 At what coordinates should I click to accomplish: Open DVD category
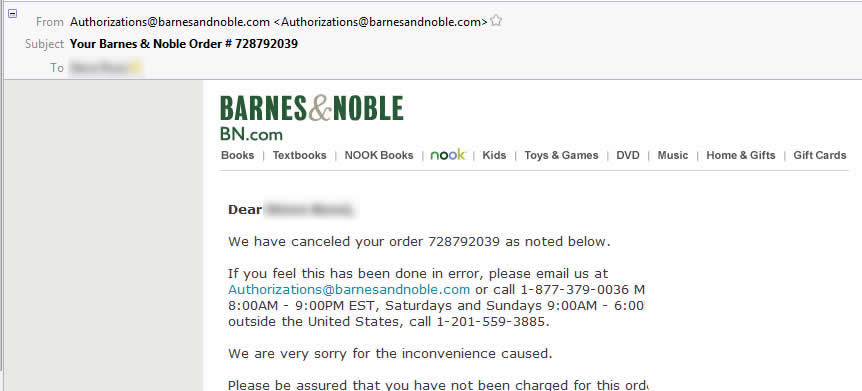(628, 155)
